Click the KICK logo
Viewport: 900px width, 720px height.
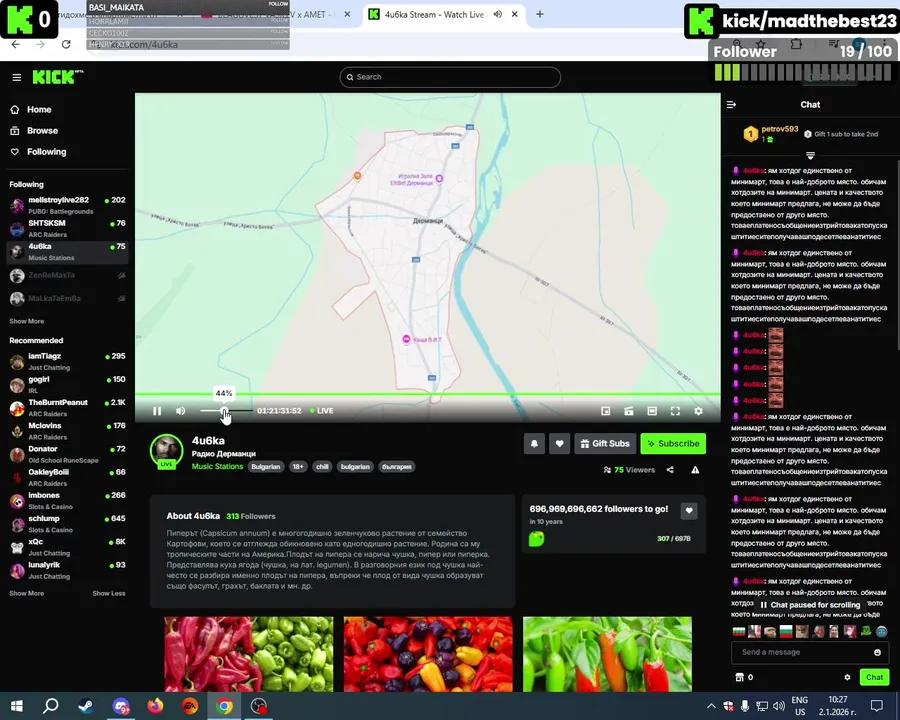(56, 77)
